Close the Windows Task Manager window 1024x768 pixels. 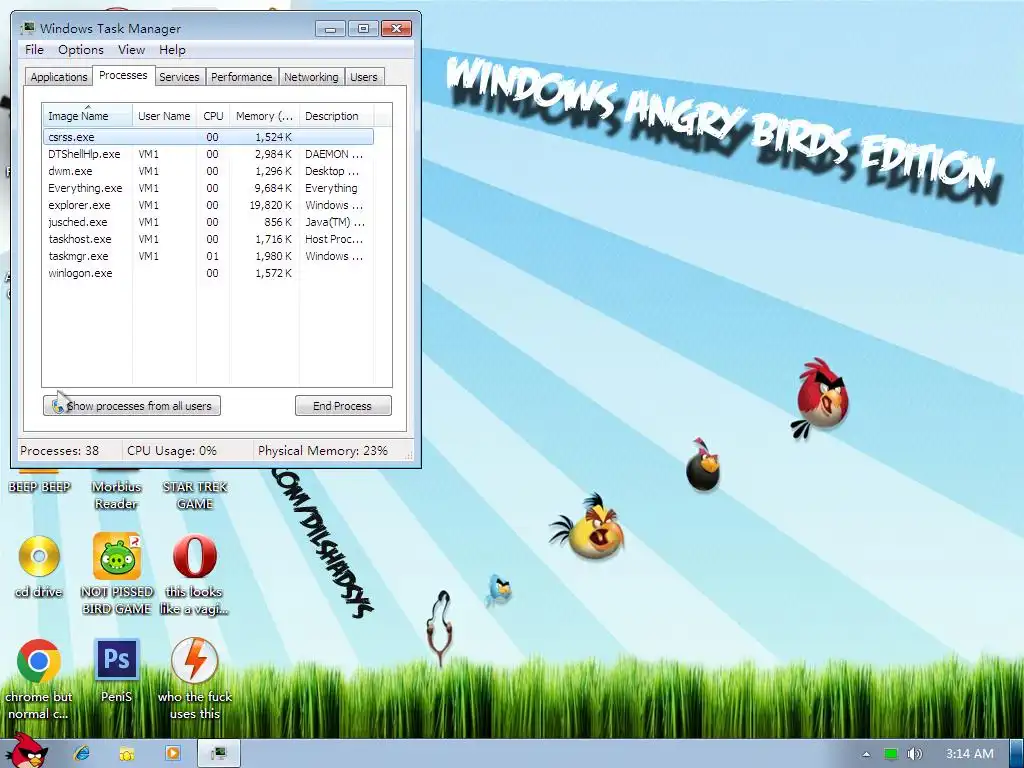coord(396,29)
